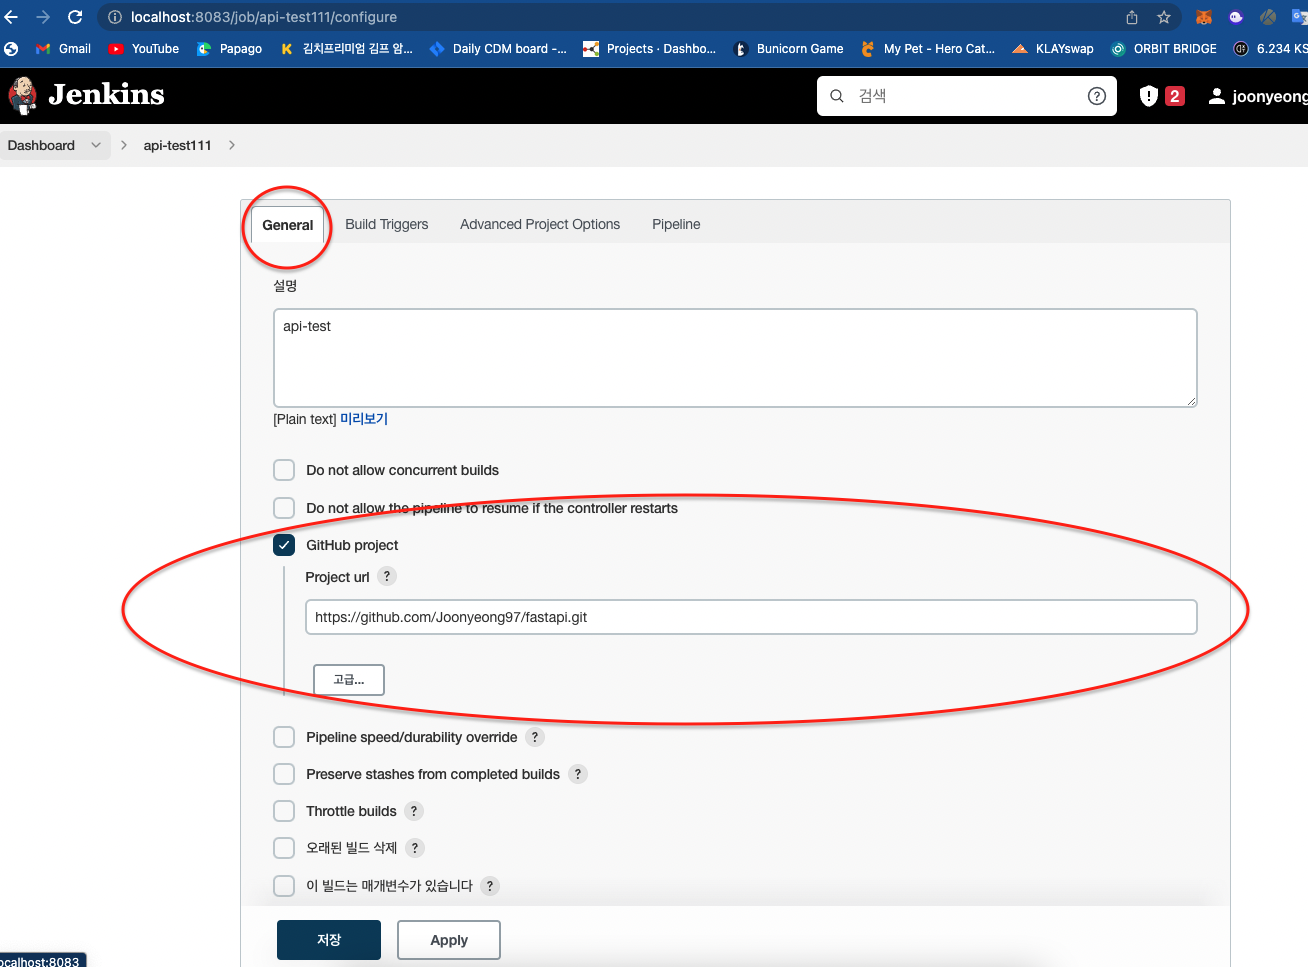Reload the page with refresh icon
Viewport: 1308px width, 967px height.
(x=75, y=17)
